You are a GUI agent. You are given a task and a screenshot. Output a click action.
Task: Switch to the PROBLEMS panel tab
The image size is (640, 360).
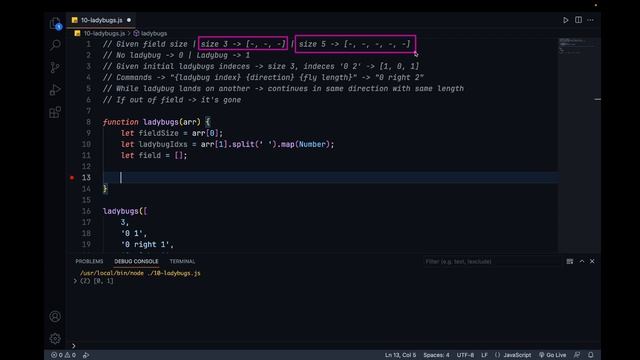pyautogui.click(x=89, y=261)
